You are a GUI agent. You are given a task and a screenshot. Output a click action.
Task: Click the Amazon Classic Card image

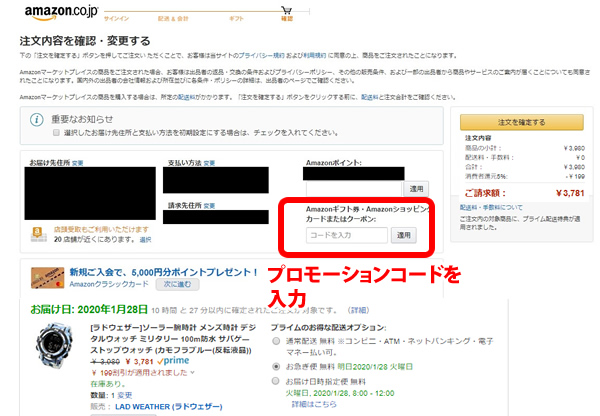coord(47,278)
